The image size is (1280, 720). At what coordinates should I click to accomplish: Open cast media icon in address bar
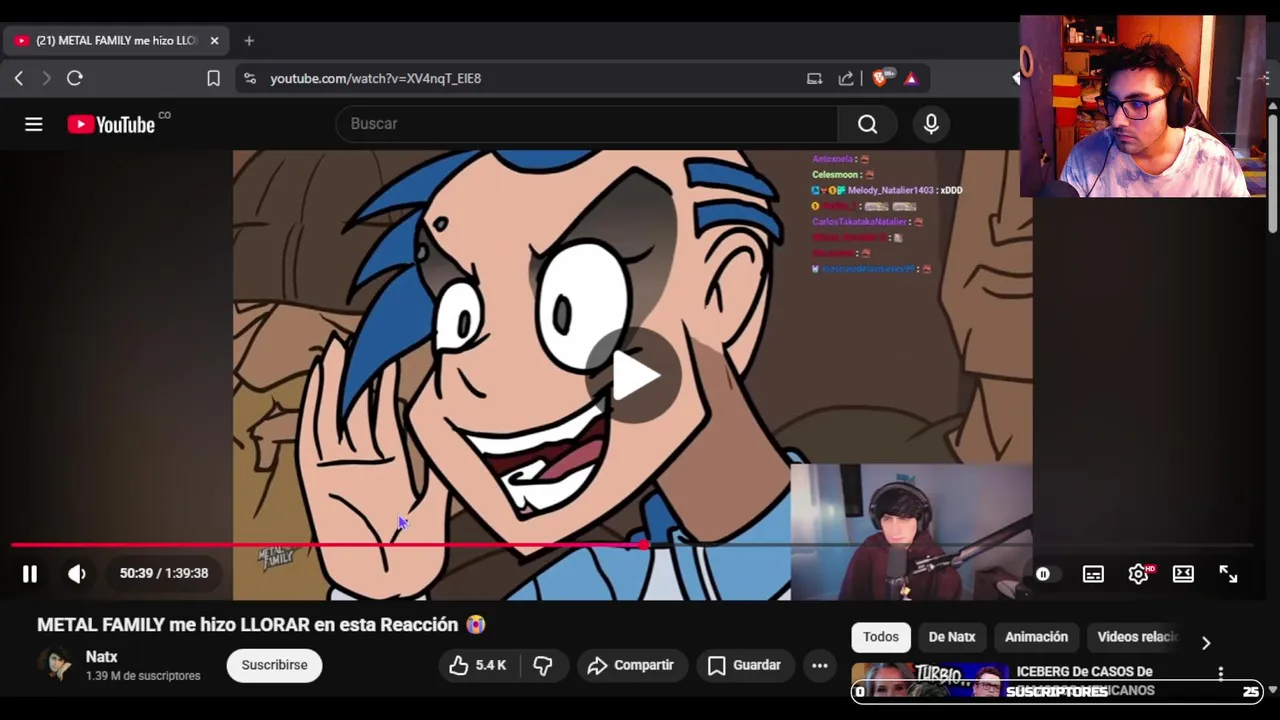pos(814,78)
